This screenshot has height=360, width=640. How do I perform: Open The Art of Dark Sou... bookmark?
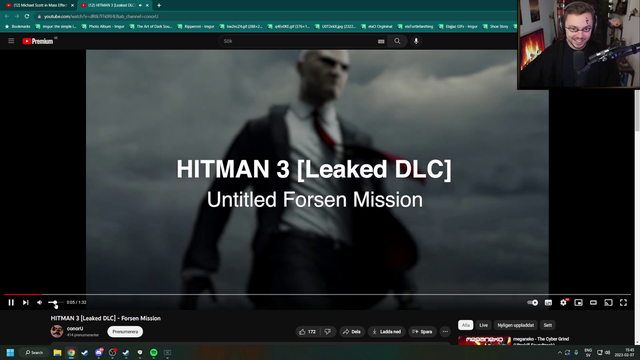pos(151,27)
